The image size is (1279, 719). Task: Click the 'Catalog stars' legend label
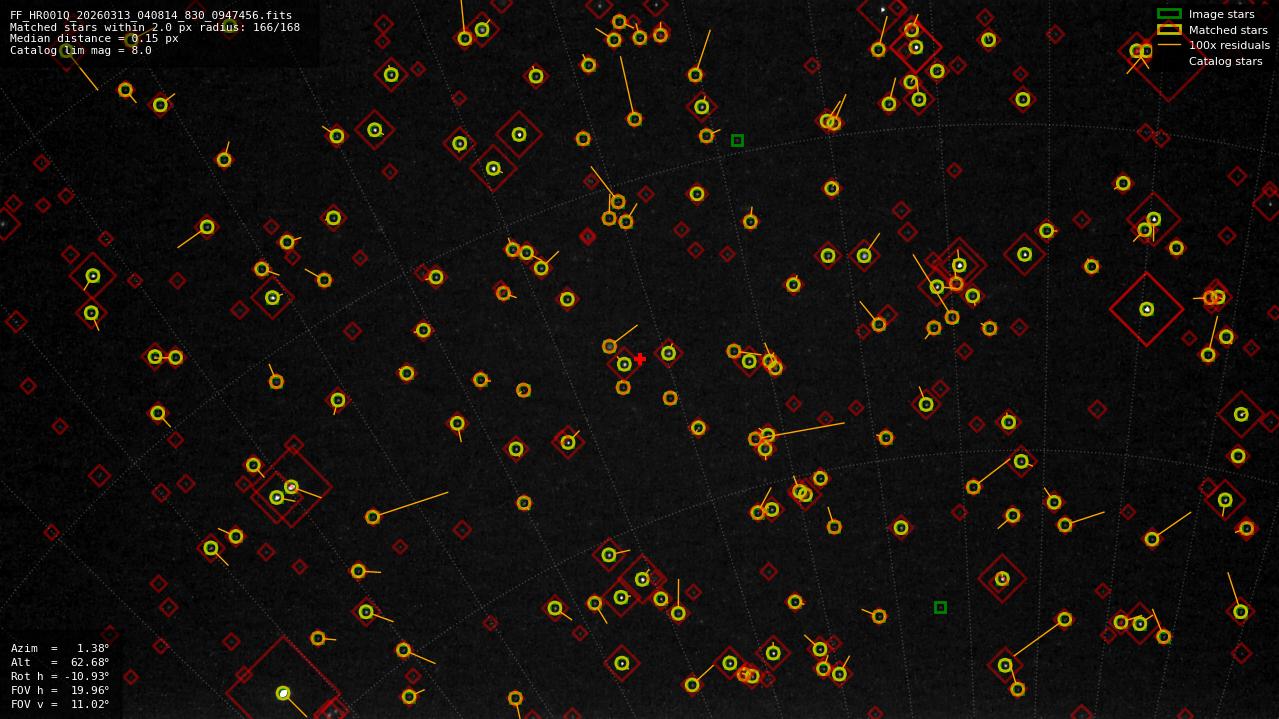coord(1225,61)
